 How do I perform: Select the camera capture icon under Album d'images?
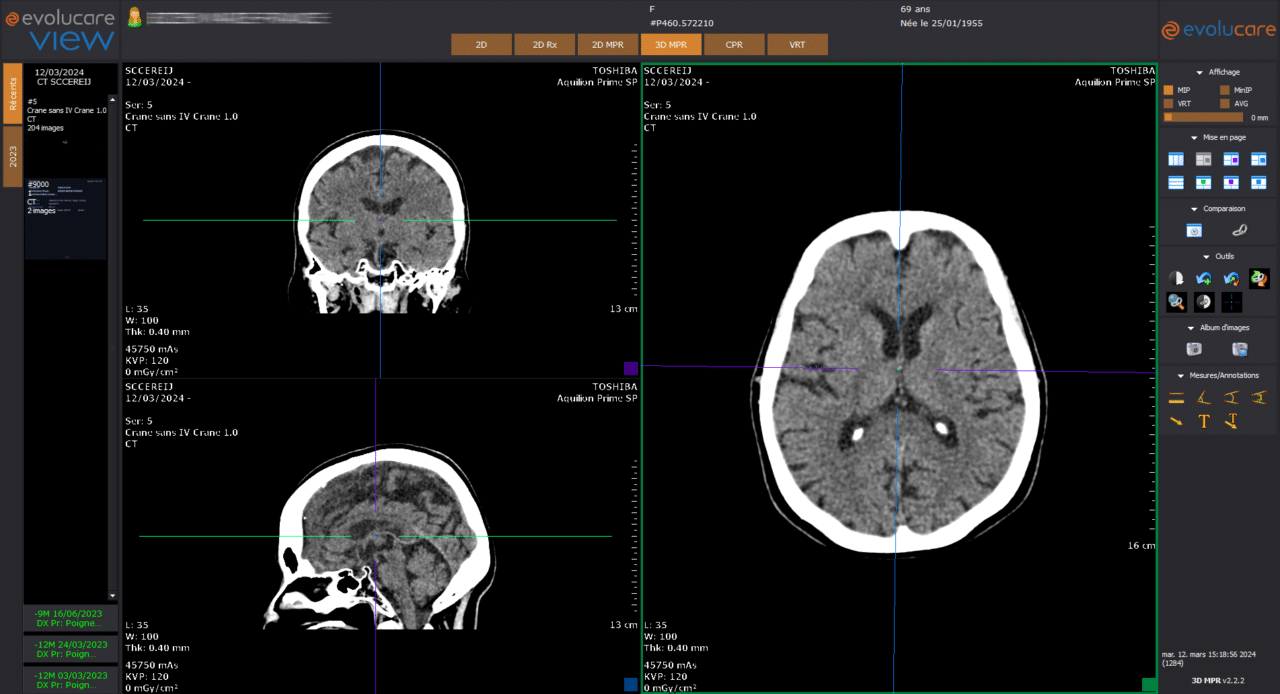tap(1195, 348)
